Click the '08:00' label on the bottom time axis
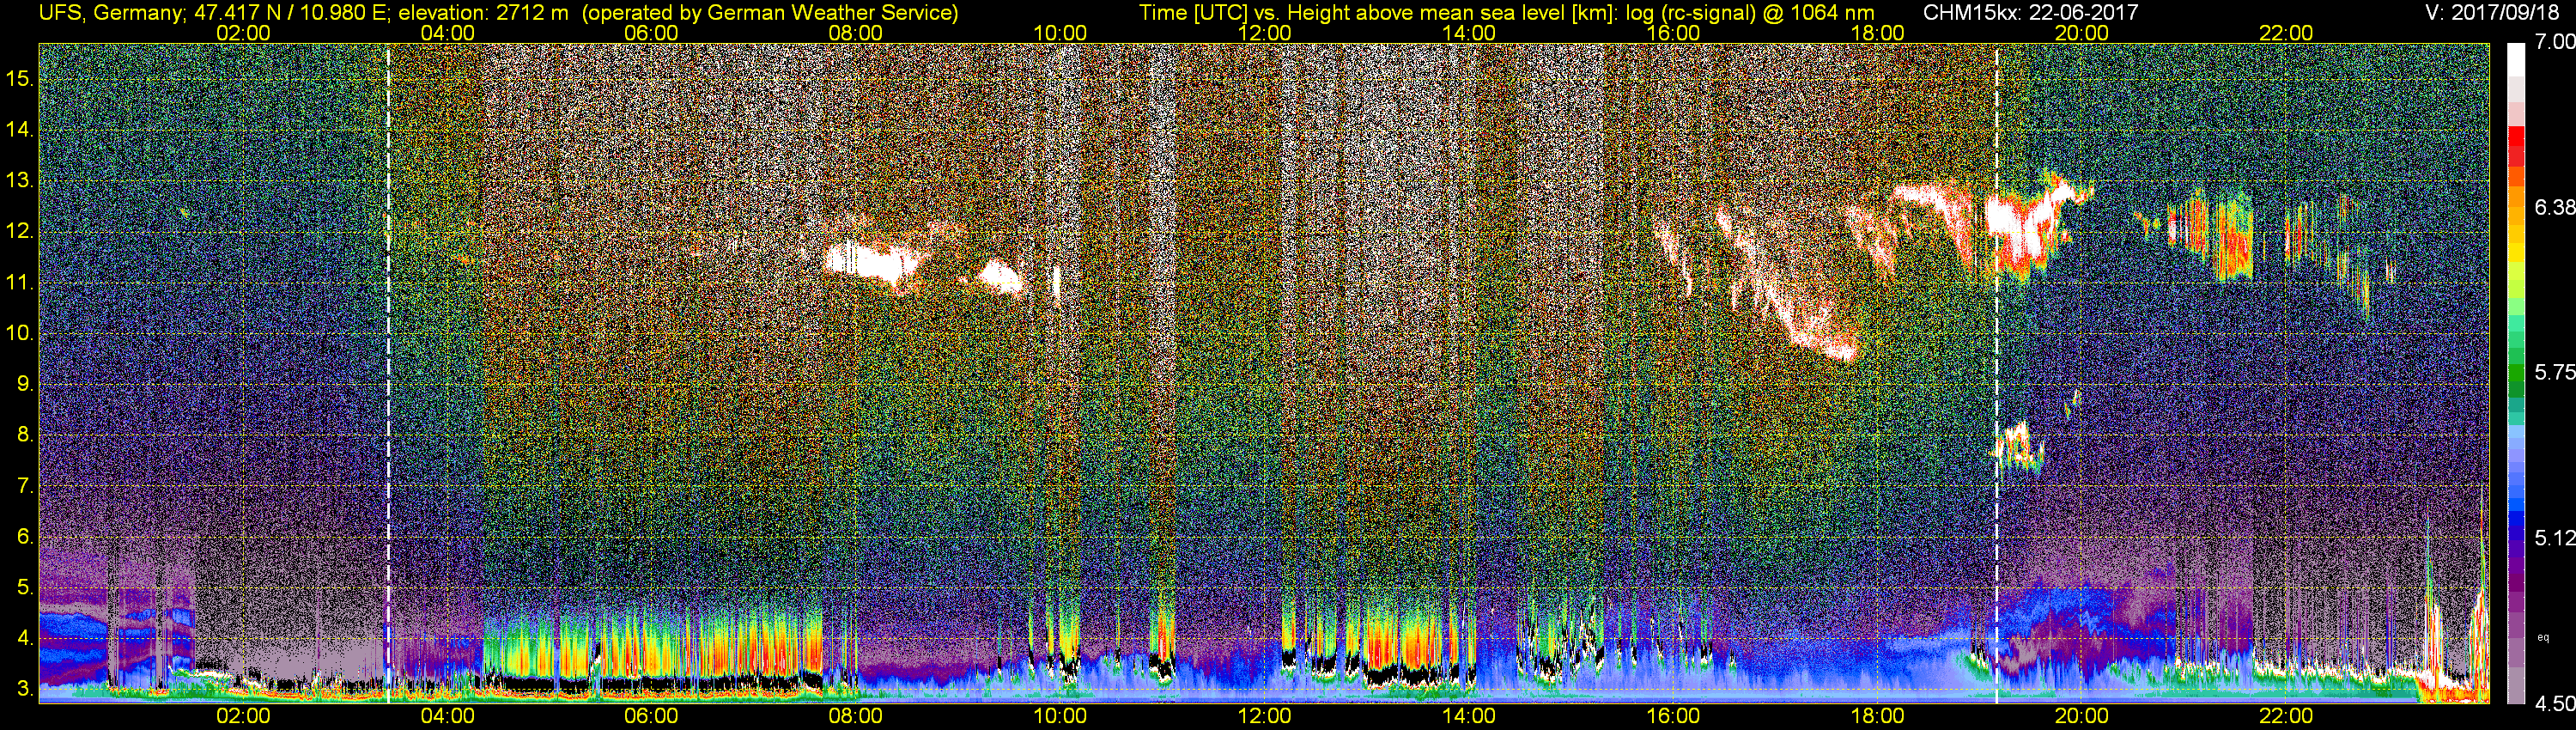The height and width of the screenshot is (730, 2576). click(x=855, y=716)
